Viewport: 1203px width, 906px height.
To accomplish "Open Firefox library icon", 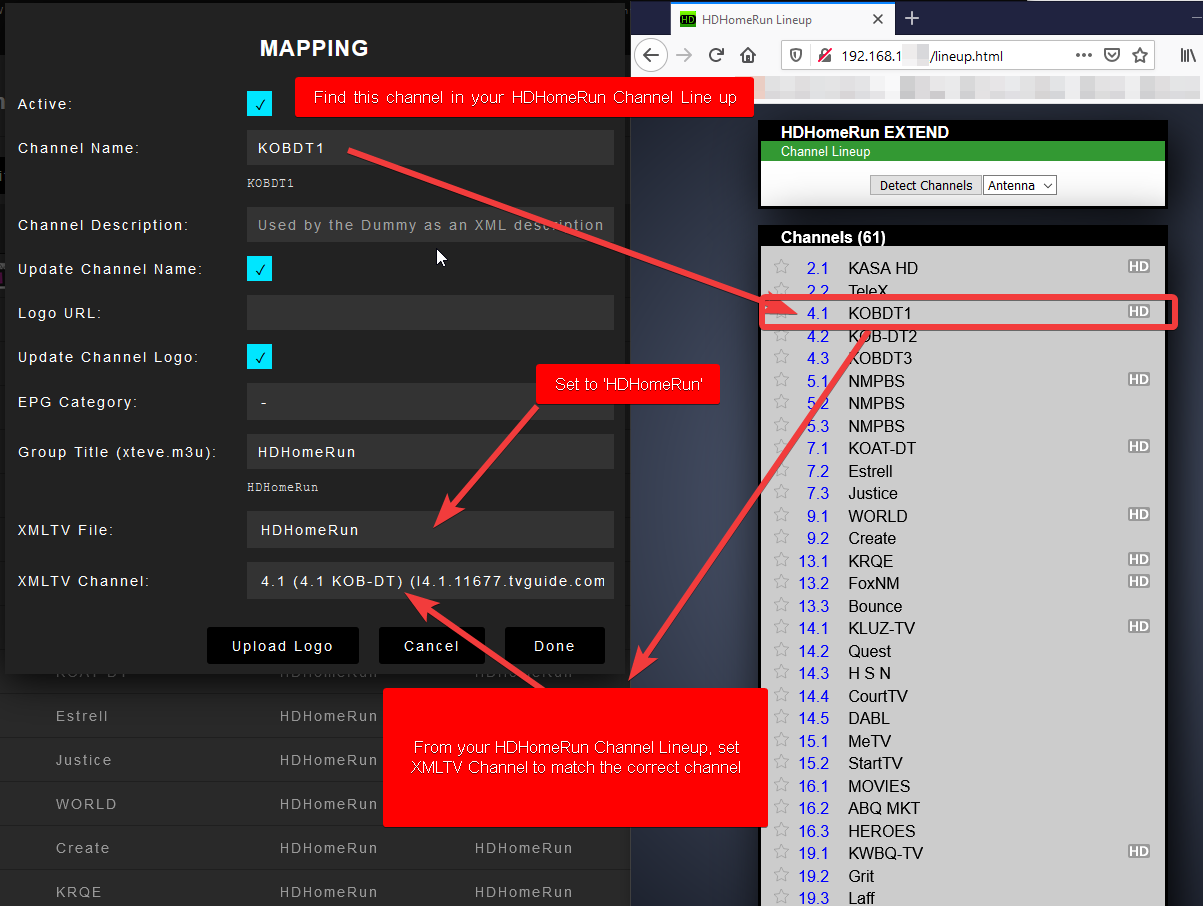I will click(1188, 55).
